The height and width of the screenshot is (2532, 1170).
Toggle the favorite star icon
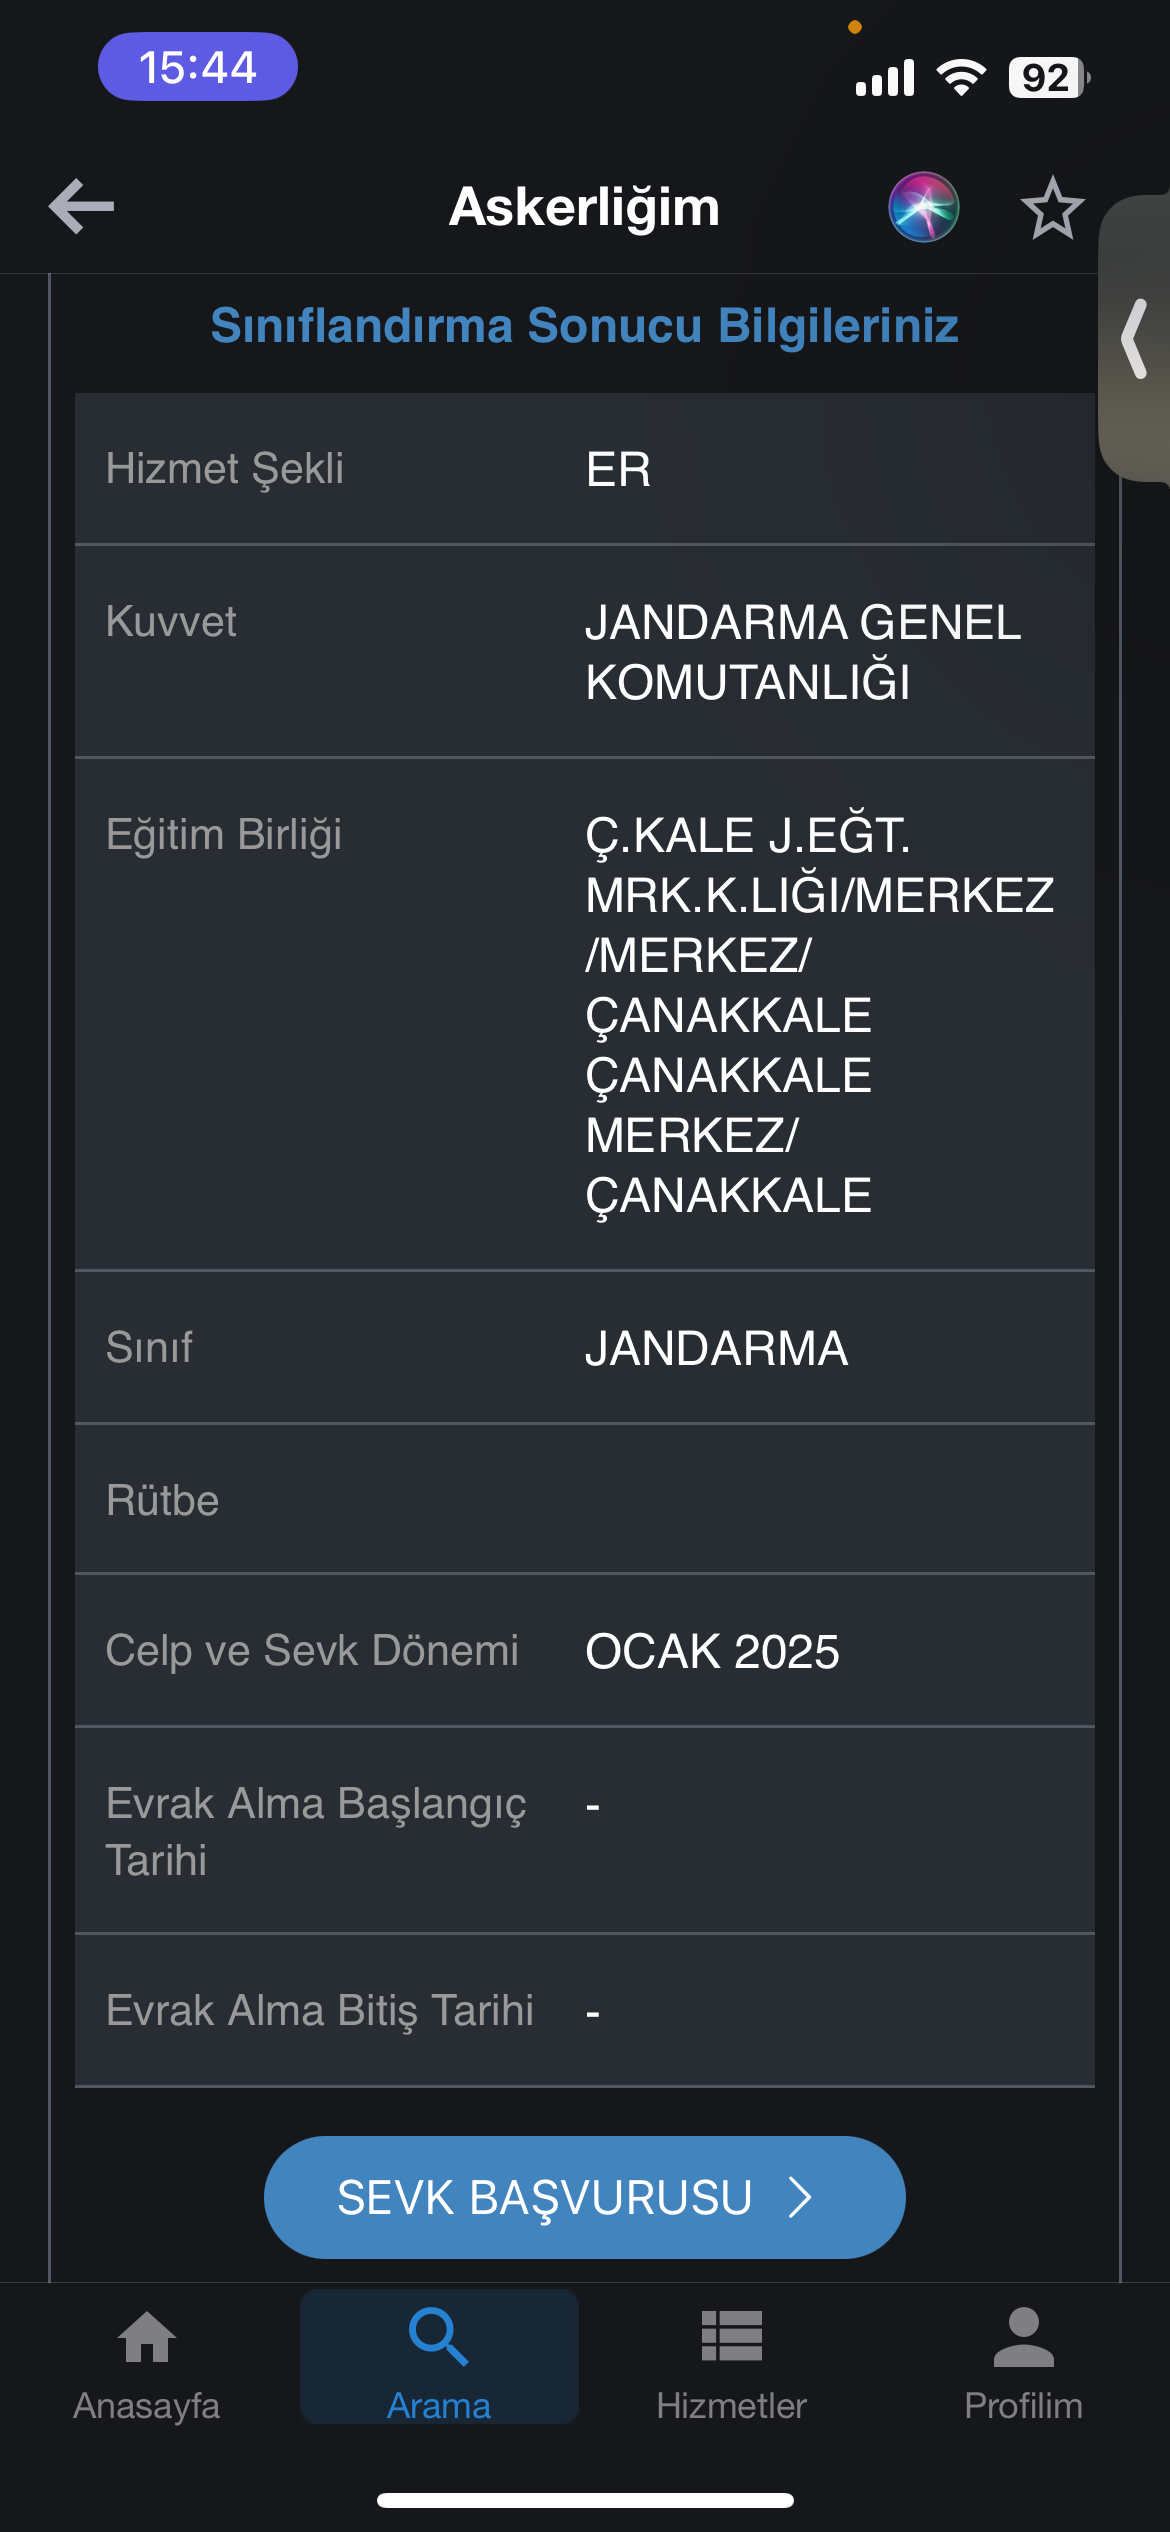pyautogui.click(x=1052, y=207)
